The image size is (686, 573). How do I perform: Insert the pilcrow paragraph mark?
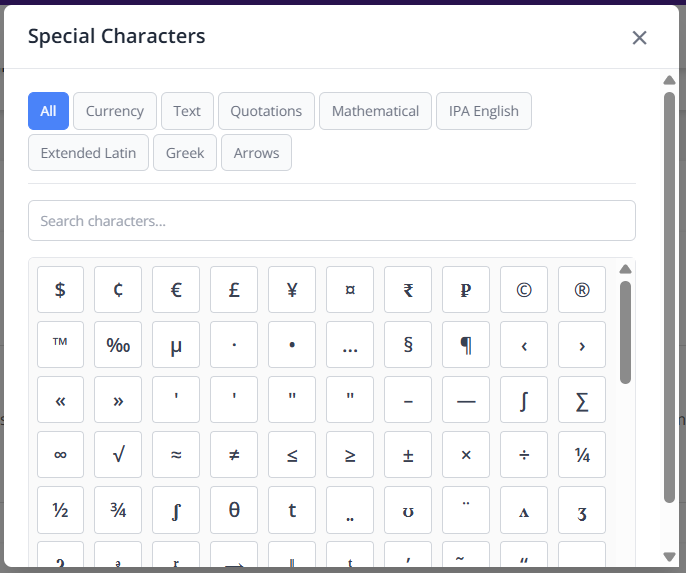coord(466,345)
